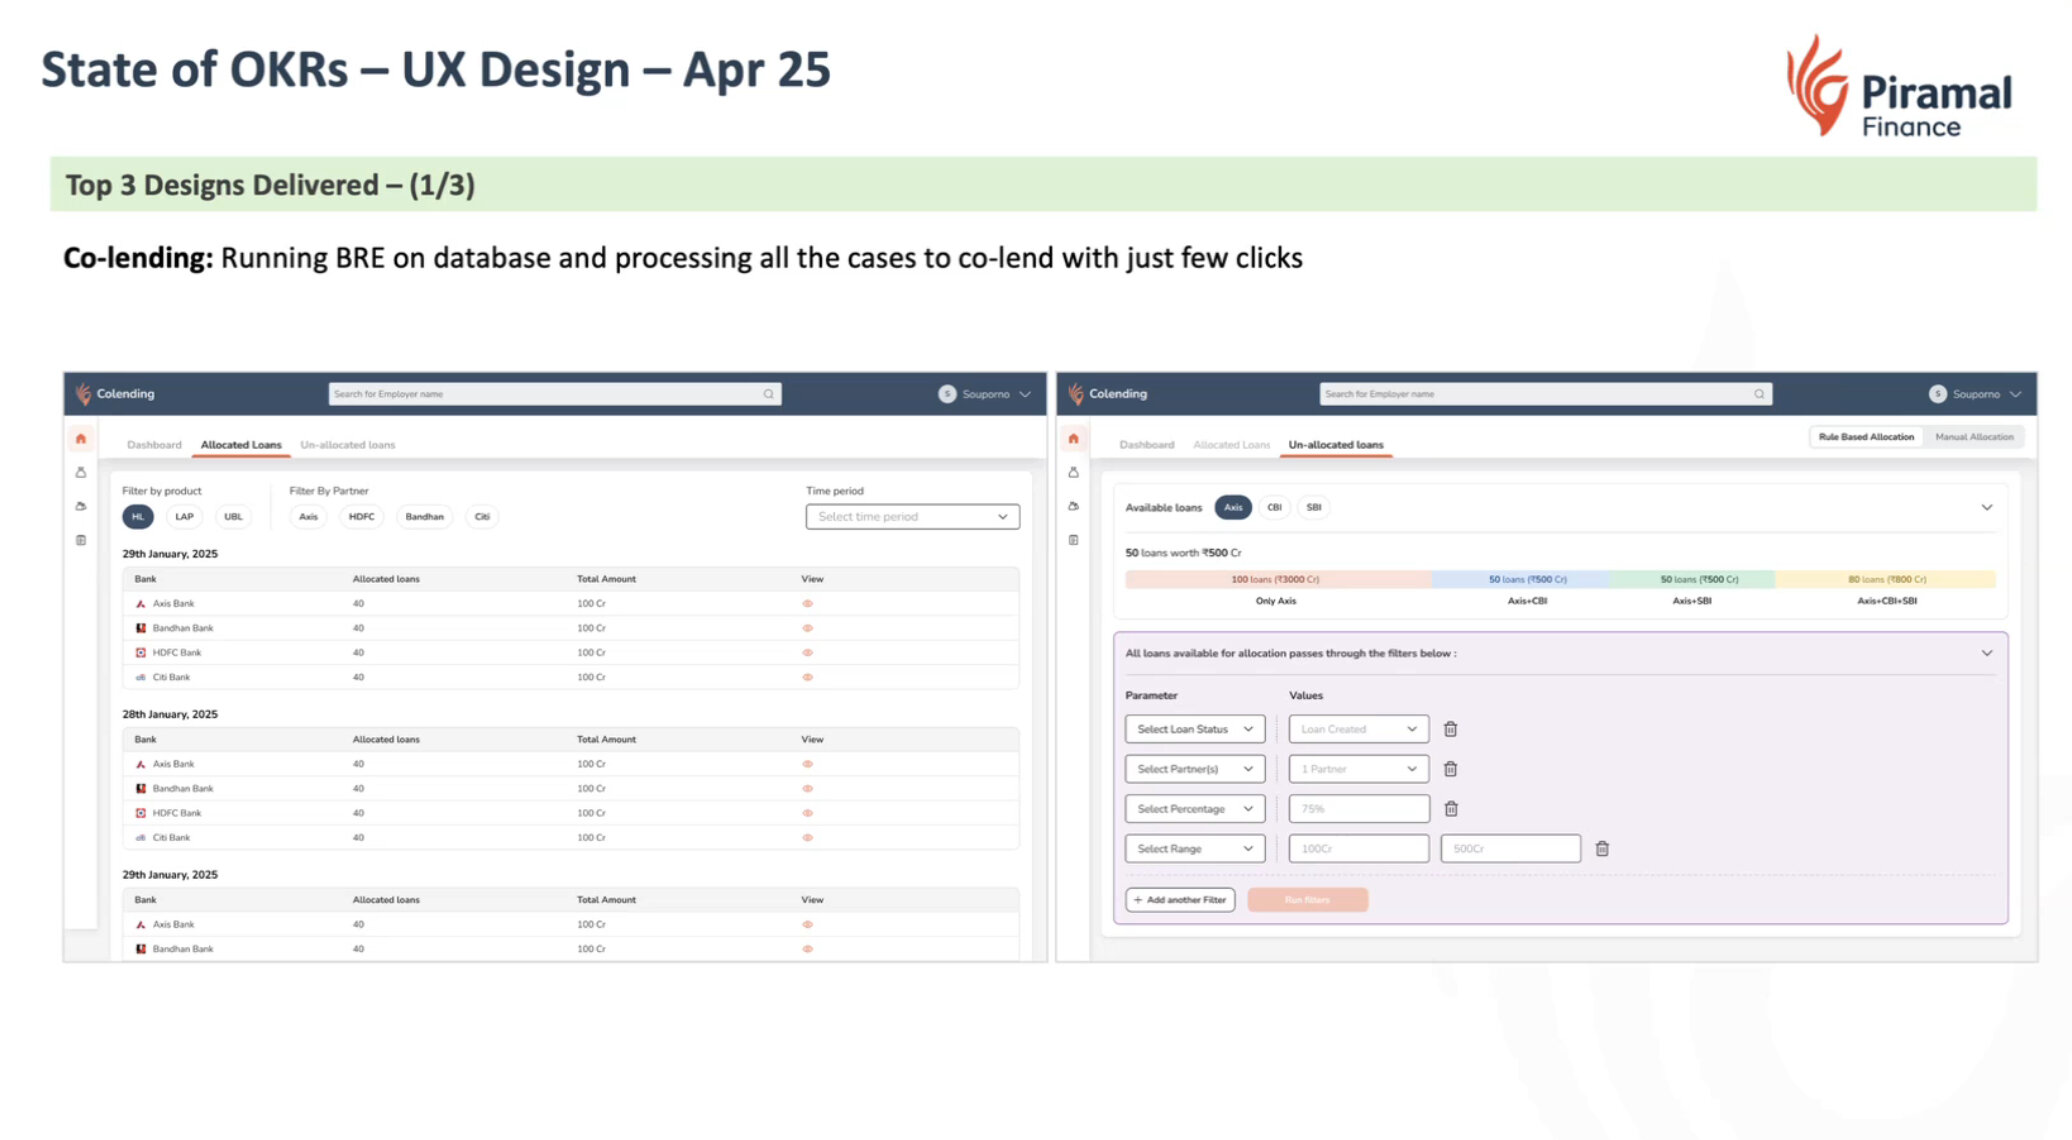The width and height of the screenshot is (2072, 1140).
Task: Open 1 Partner value dropdown
Action: (x=1358, y=769)
